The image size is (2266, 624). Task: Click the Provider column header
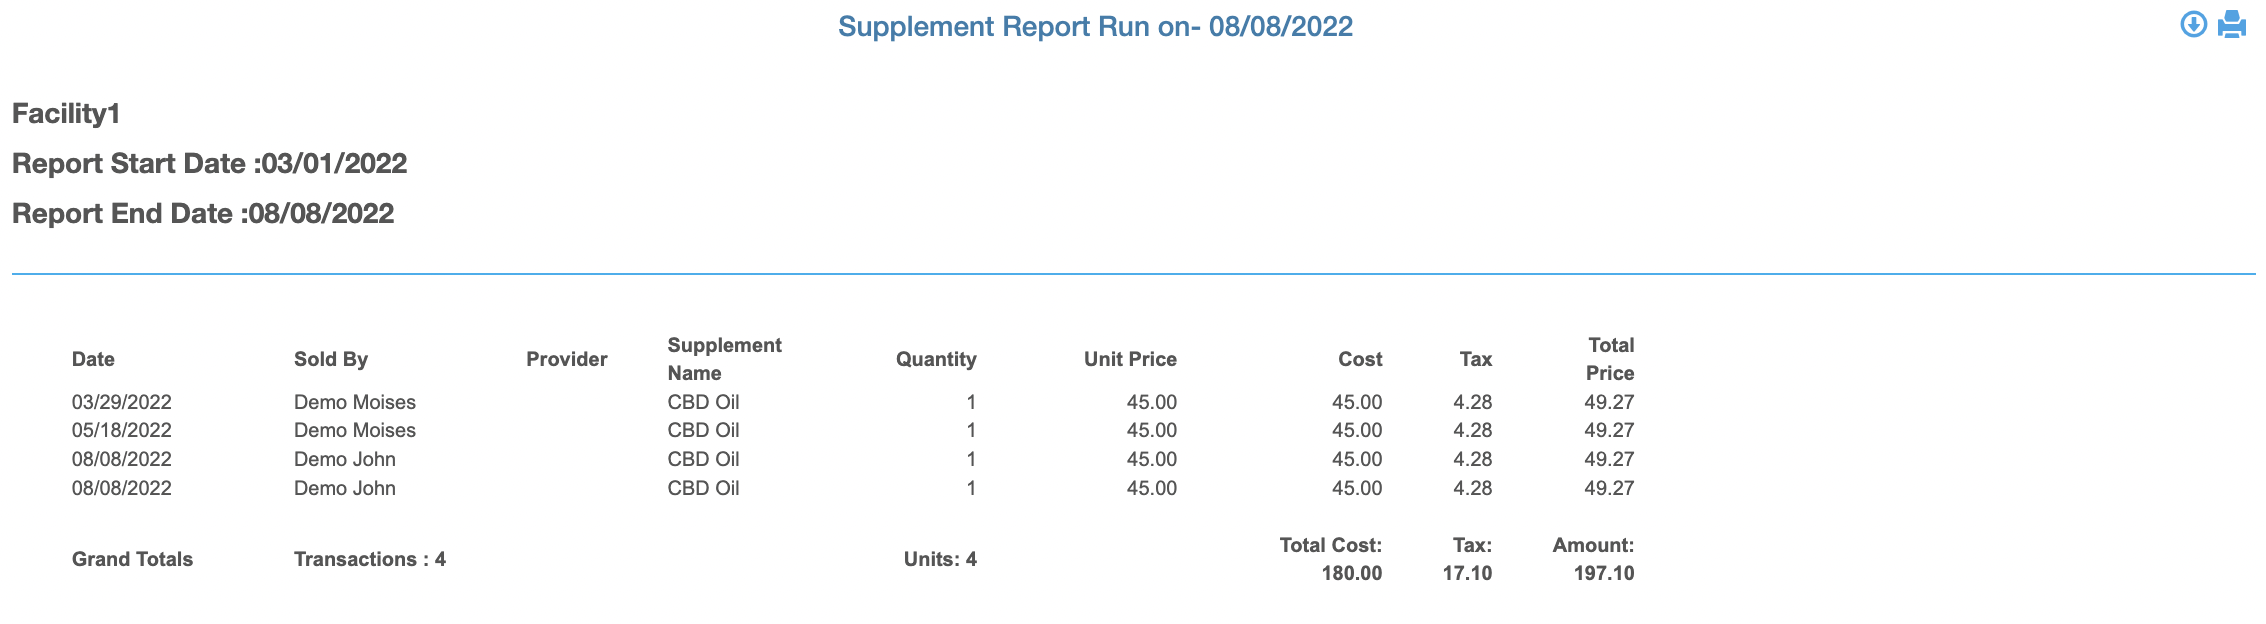(567, 359)
